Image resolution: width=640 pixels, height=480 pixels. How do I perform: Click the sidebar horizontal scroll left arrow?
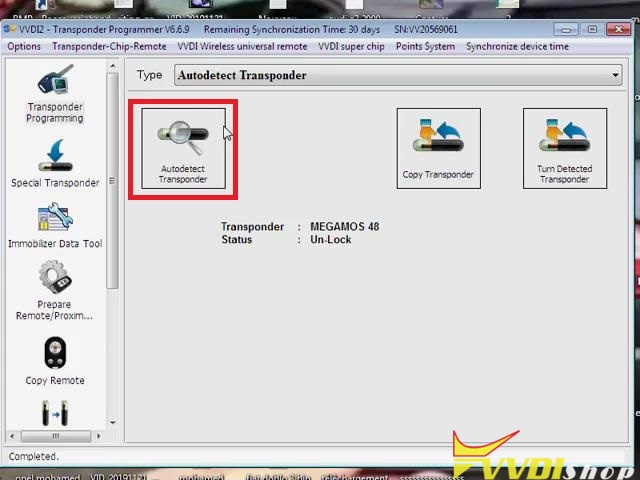point(12,436)
